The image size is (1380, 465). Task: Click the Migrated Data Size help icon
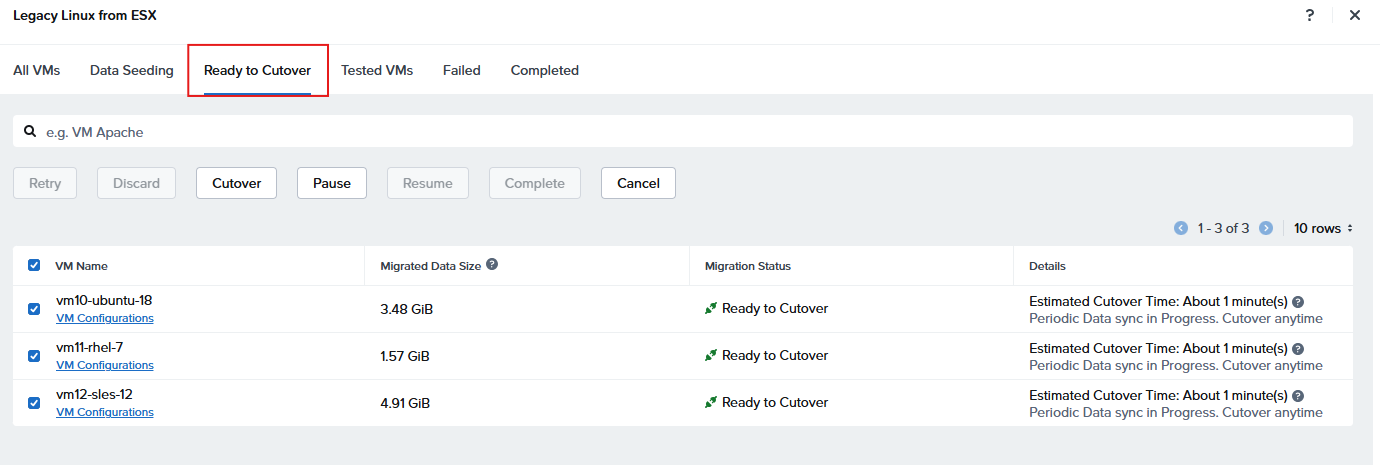(491, 265)
